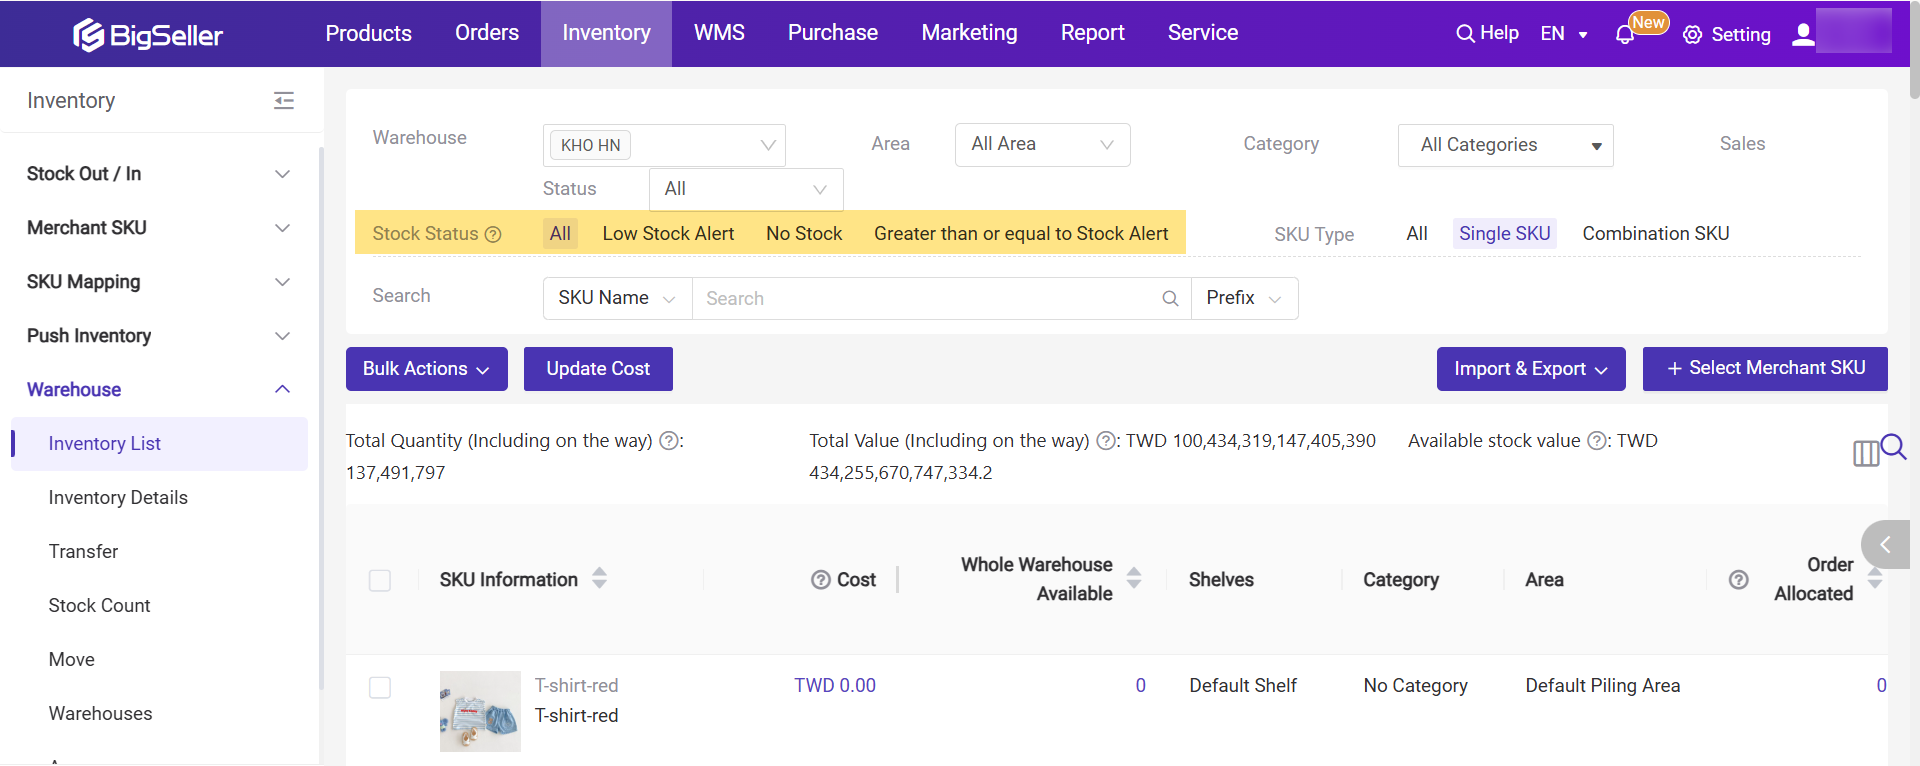Open the Products menu
Screen dimensions: 1920x766
368,33
